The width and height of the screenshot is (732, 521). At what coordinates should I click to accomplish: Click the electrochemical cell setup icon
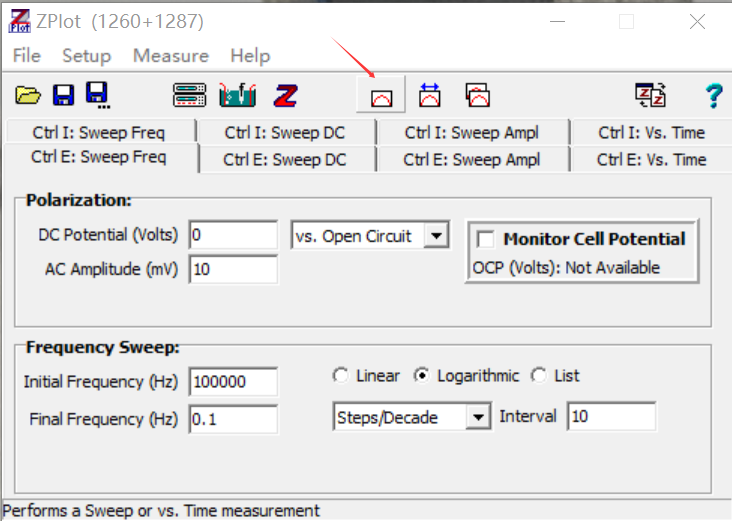point(238,96)
